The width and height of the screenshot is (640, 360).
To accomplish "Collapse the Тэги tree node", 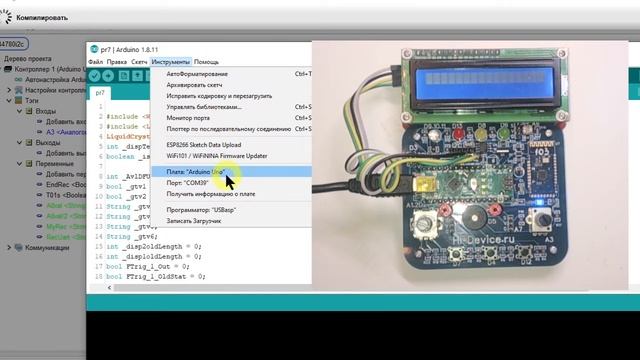I will tap(9, 100).
